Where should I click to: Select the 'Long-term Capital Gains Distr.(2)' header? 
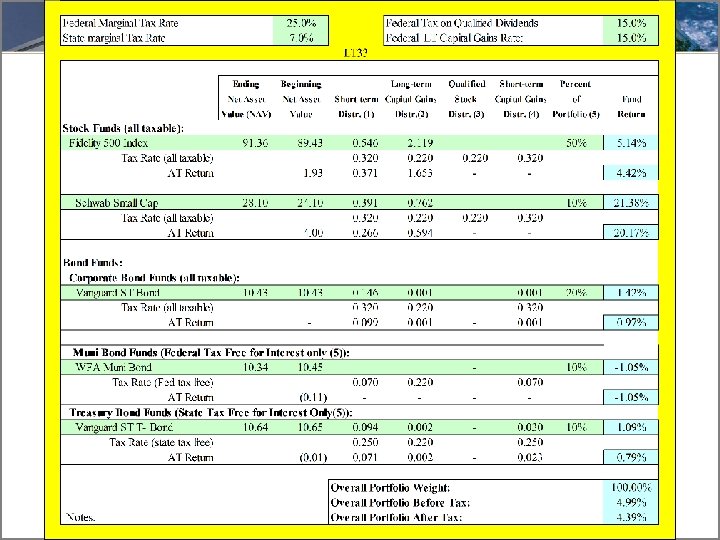pyautogui.click(x=411, y=99)
